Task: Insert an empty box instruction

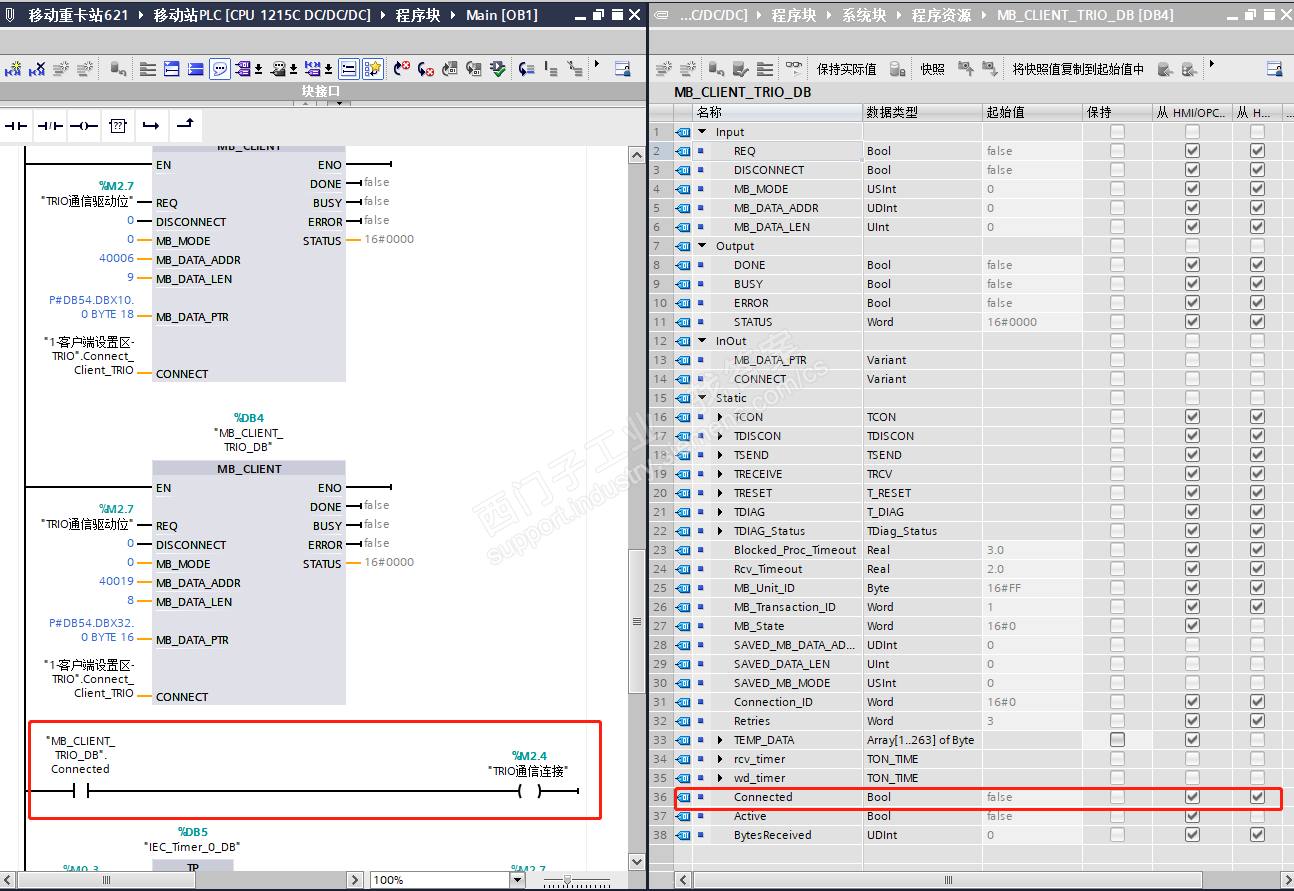Action: (x=118, y=125)
